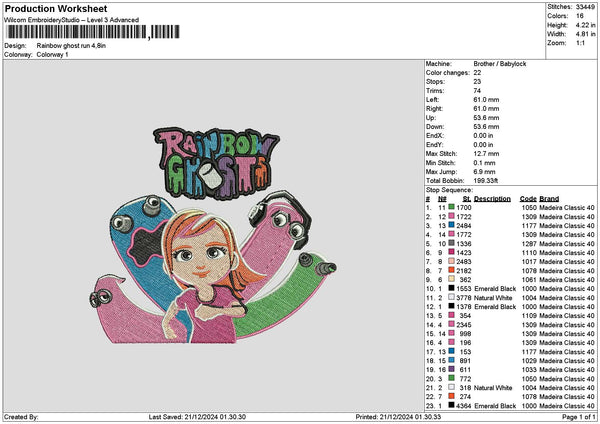Click 'Emerald Black' description in stop row 12
The width and height of the screenshot is (600, 424).
click(495, 307)
